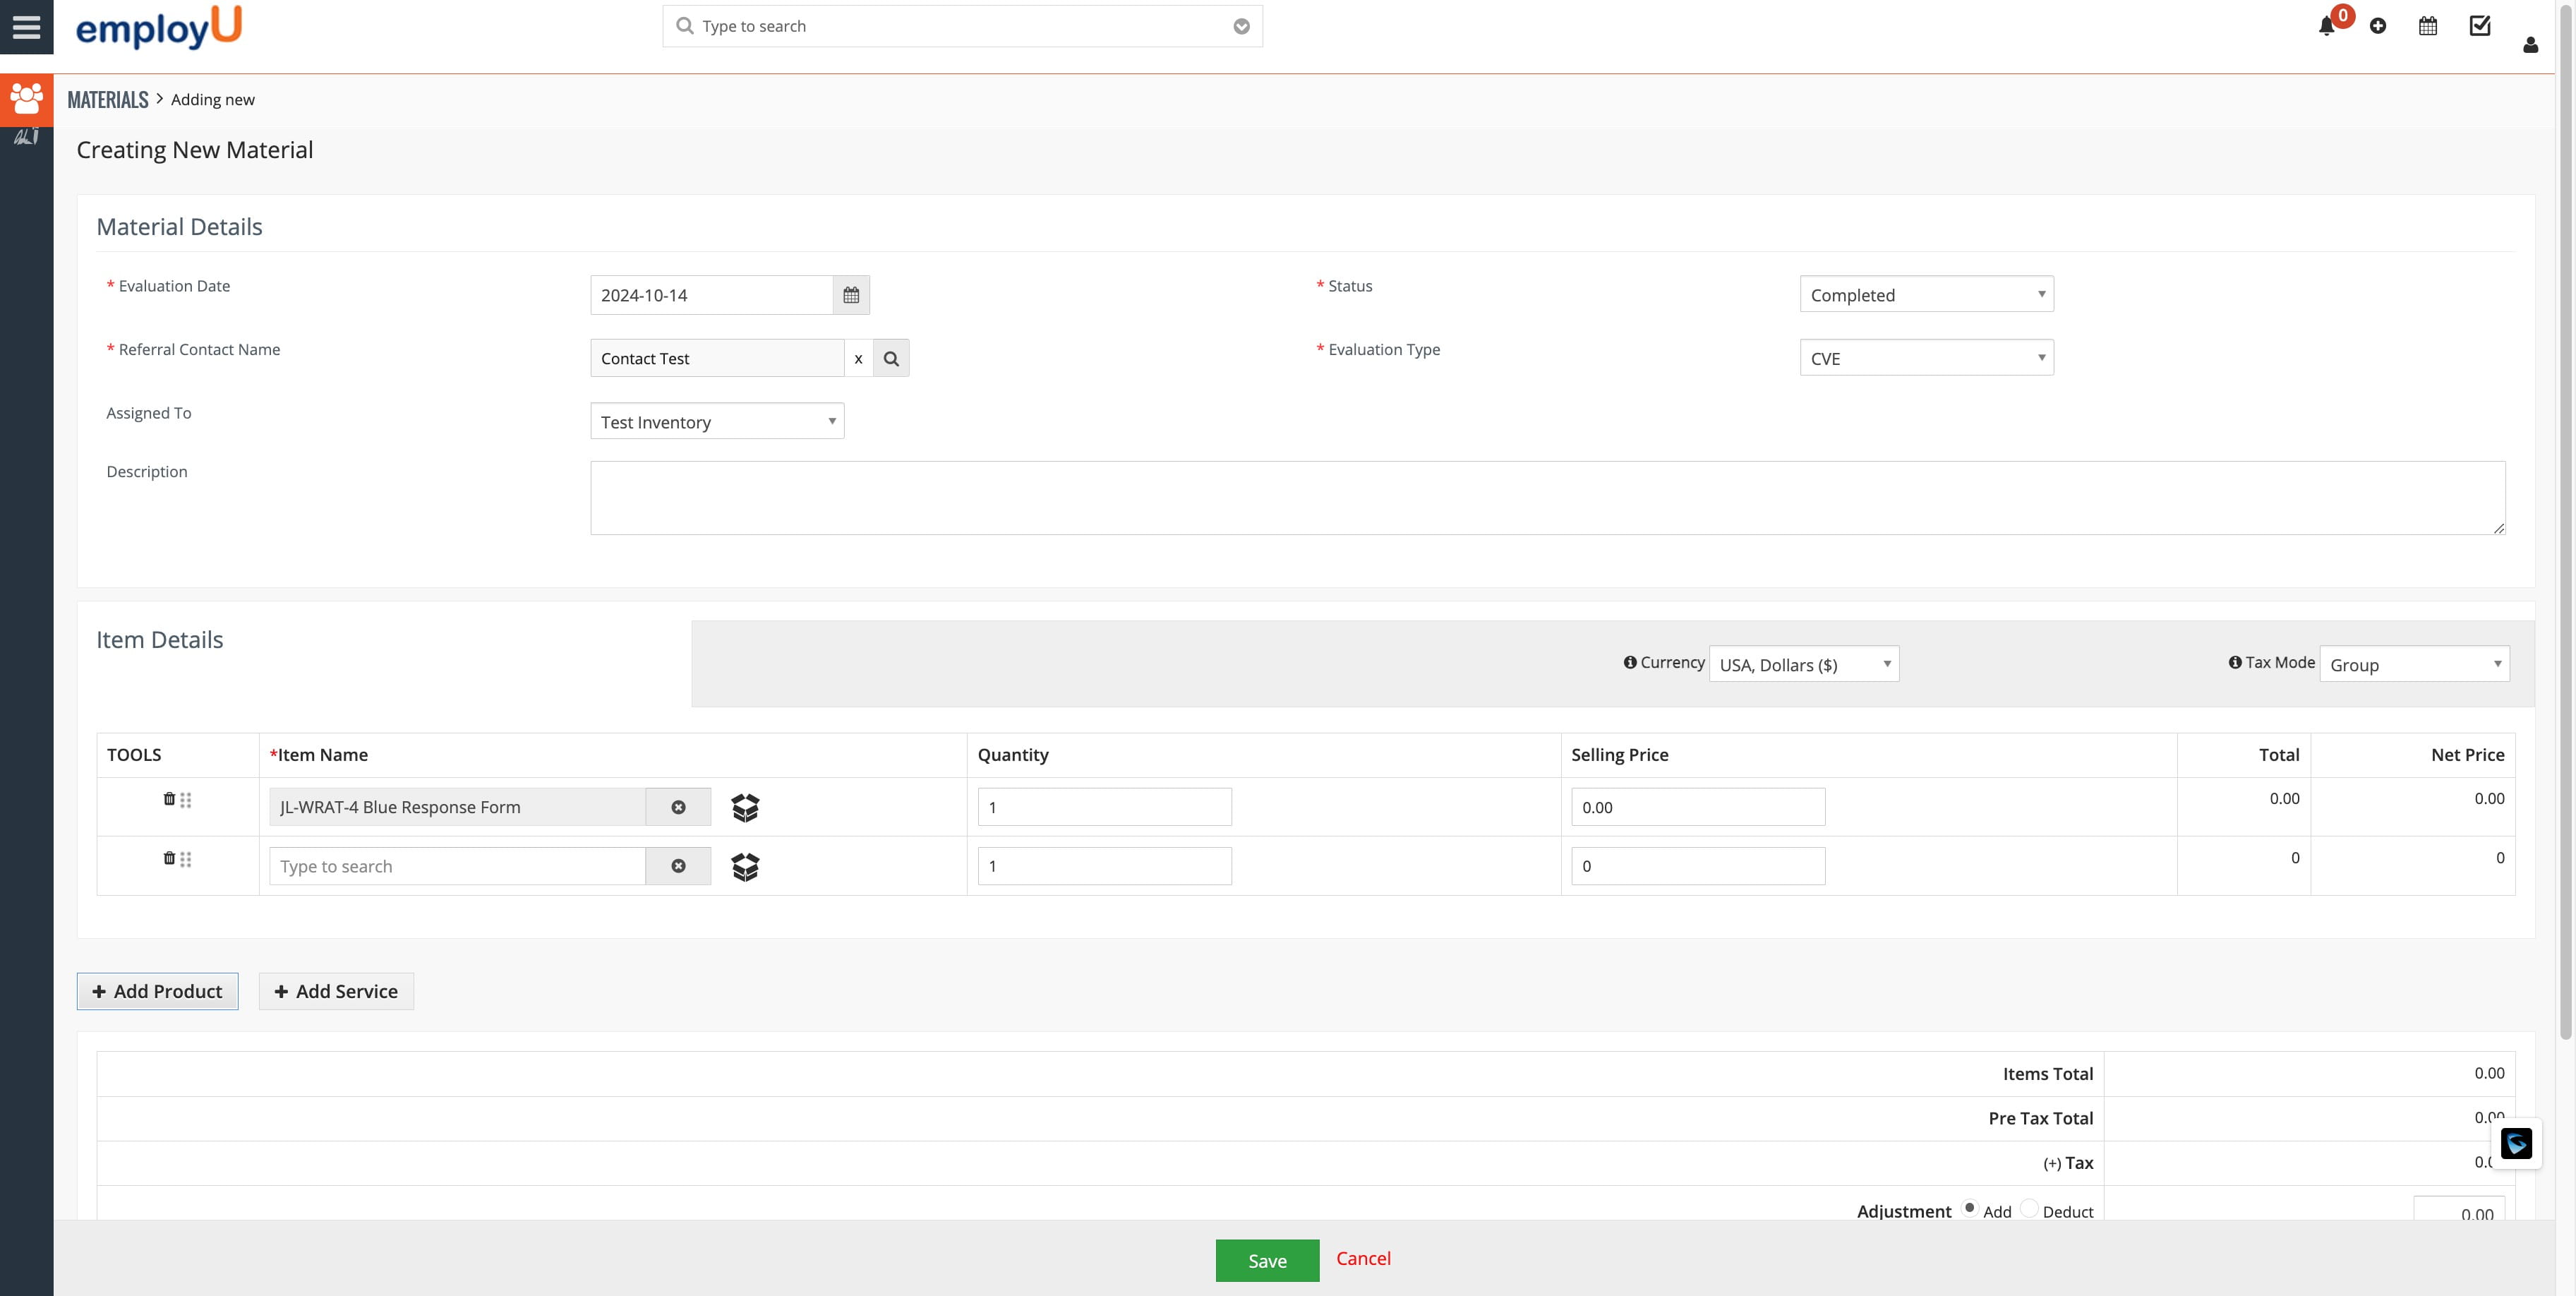The width and height of the screenshot is (2576, 1296).
Task: Open product picker for second item row
Action: point(745,866)
